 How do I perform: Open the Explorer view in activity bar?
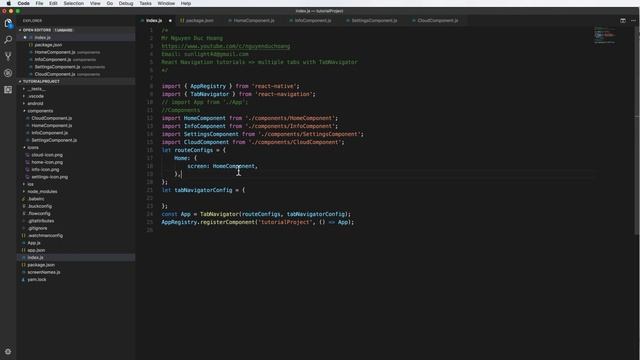(x=8, y=23)
